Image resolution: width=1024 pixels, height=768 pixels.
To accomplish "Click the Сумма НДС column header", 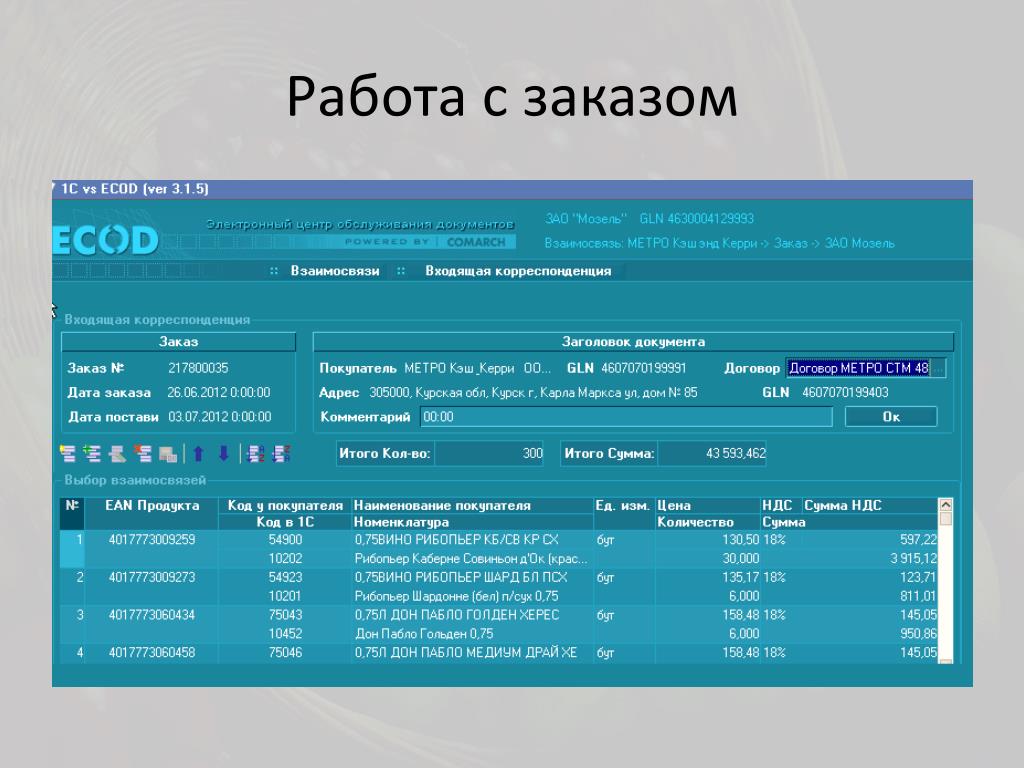I will tap(870, 505).
